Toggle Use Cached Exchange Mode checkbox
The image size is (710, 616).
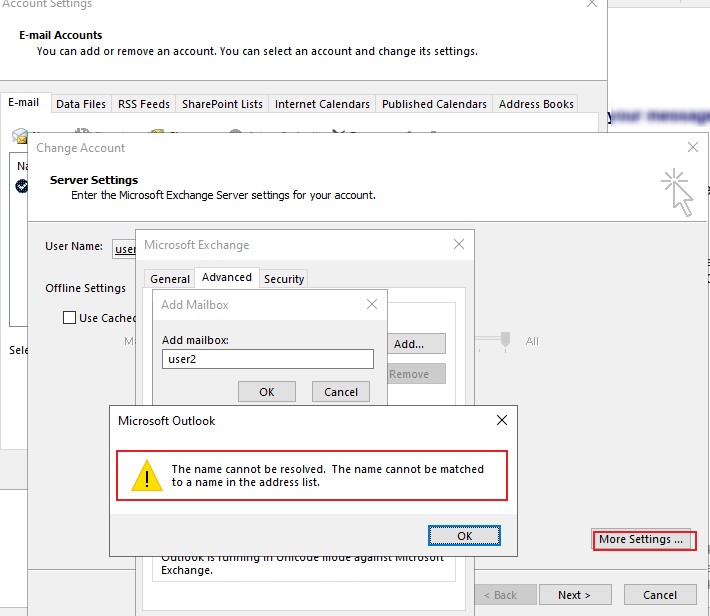tap(69, 318)
